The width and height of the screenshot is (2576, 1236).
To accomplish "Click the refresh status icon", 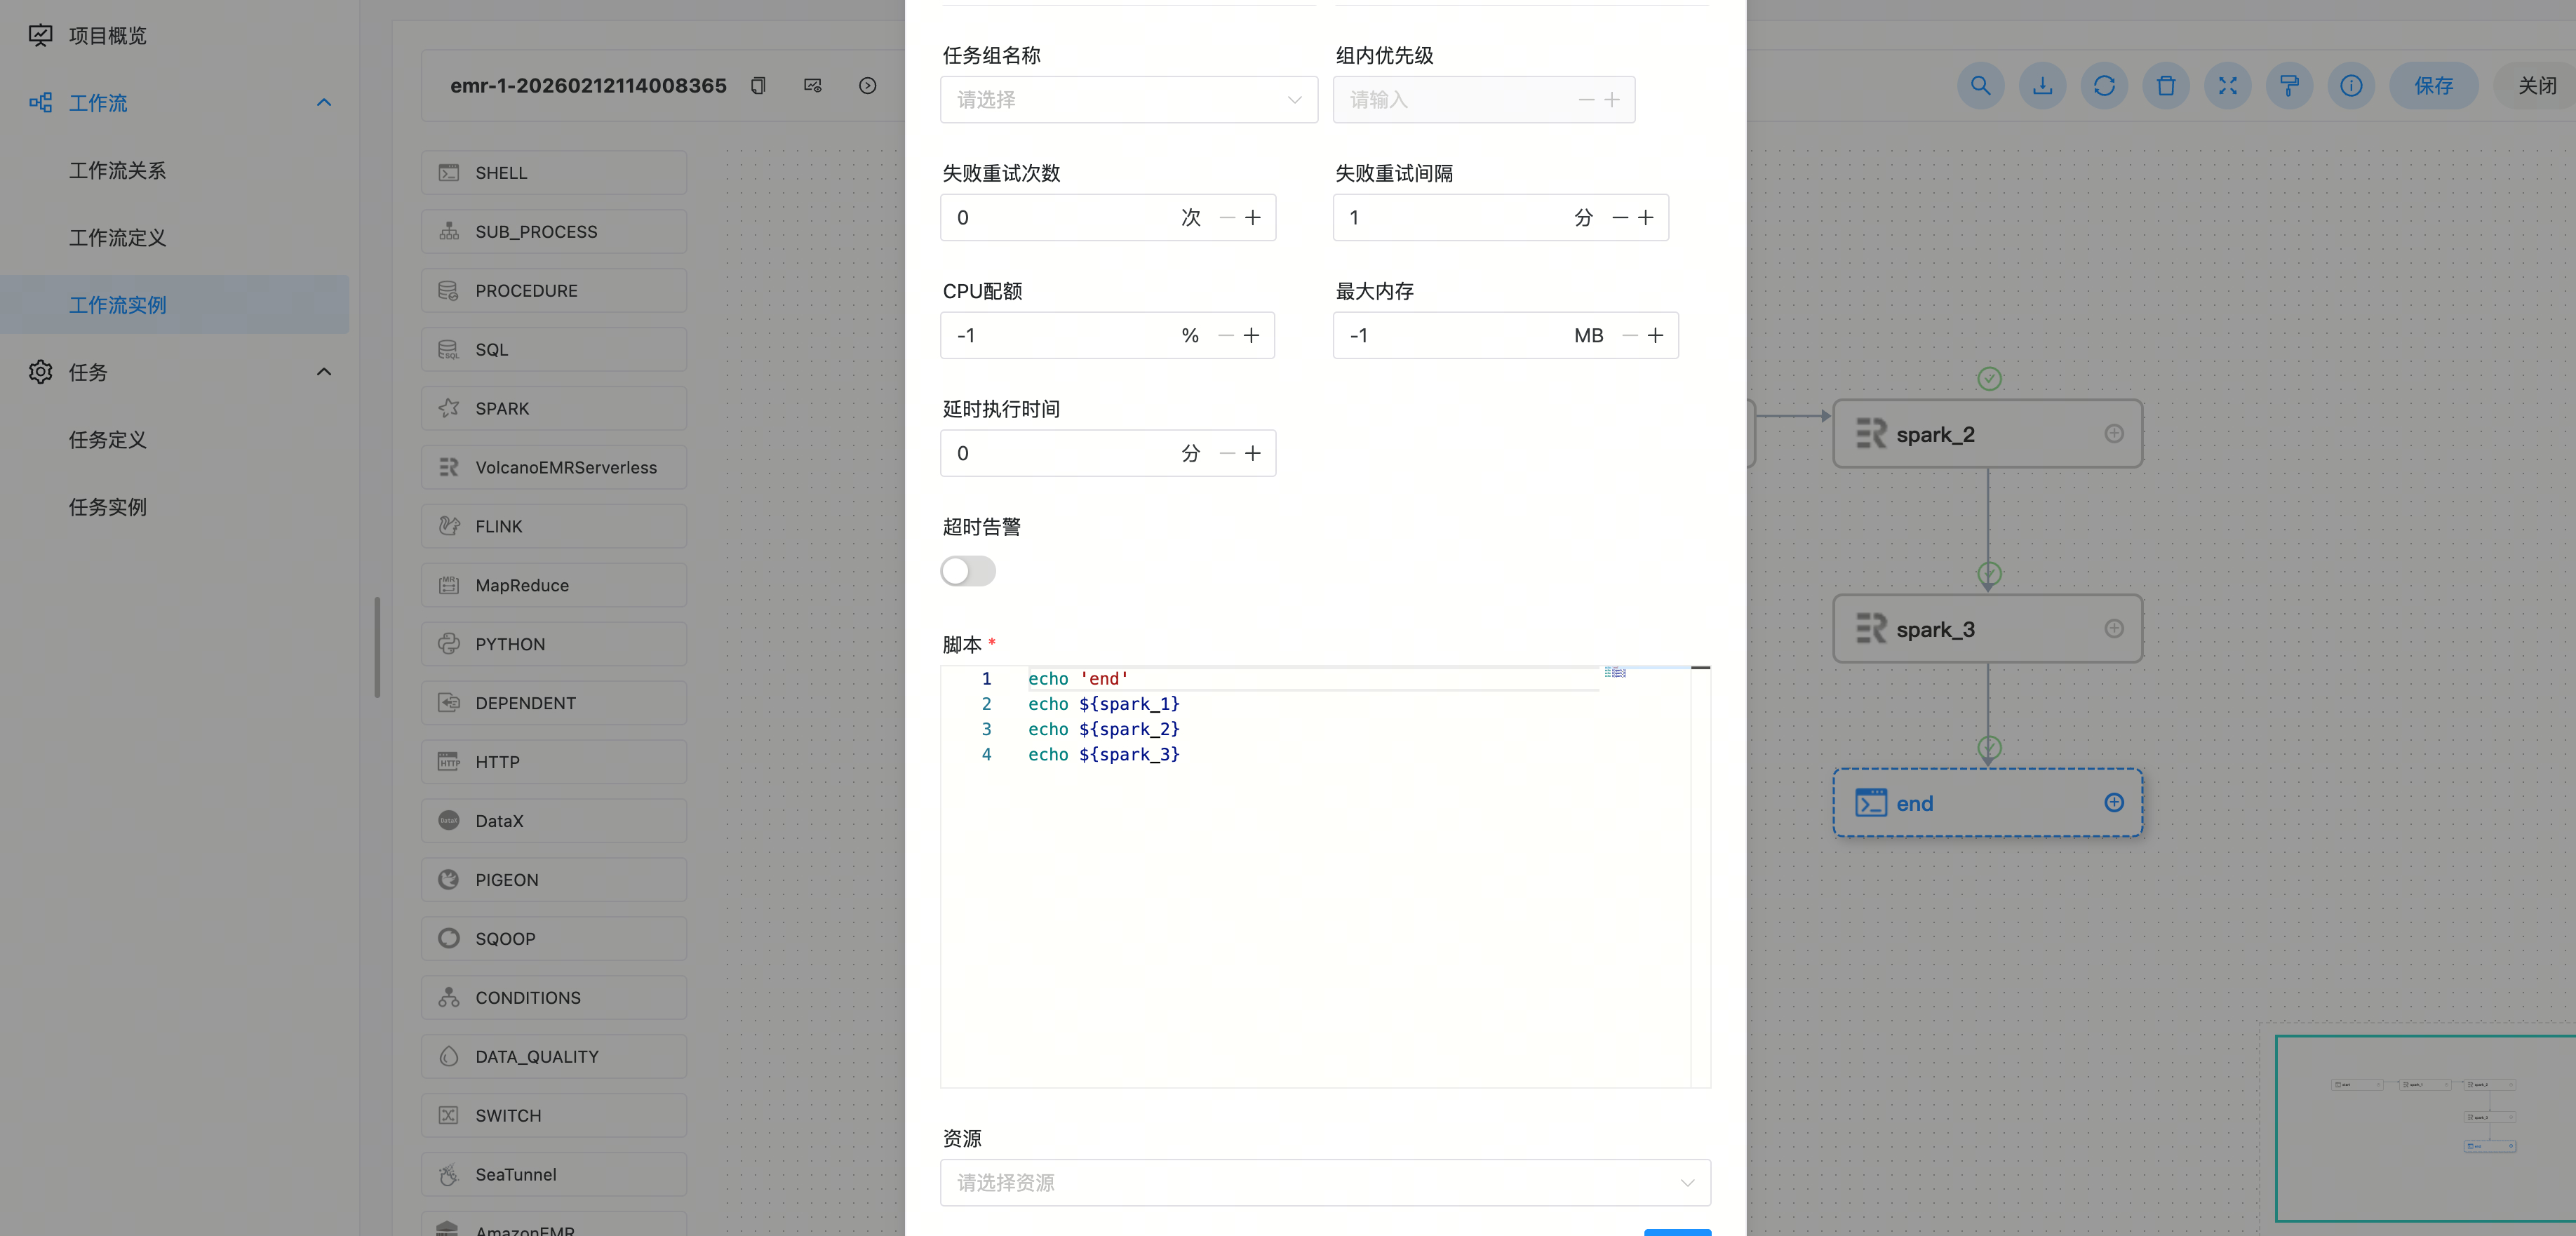I will click(2104, 86).
